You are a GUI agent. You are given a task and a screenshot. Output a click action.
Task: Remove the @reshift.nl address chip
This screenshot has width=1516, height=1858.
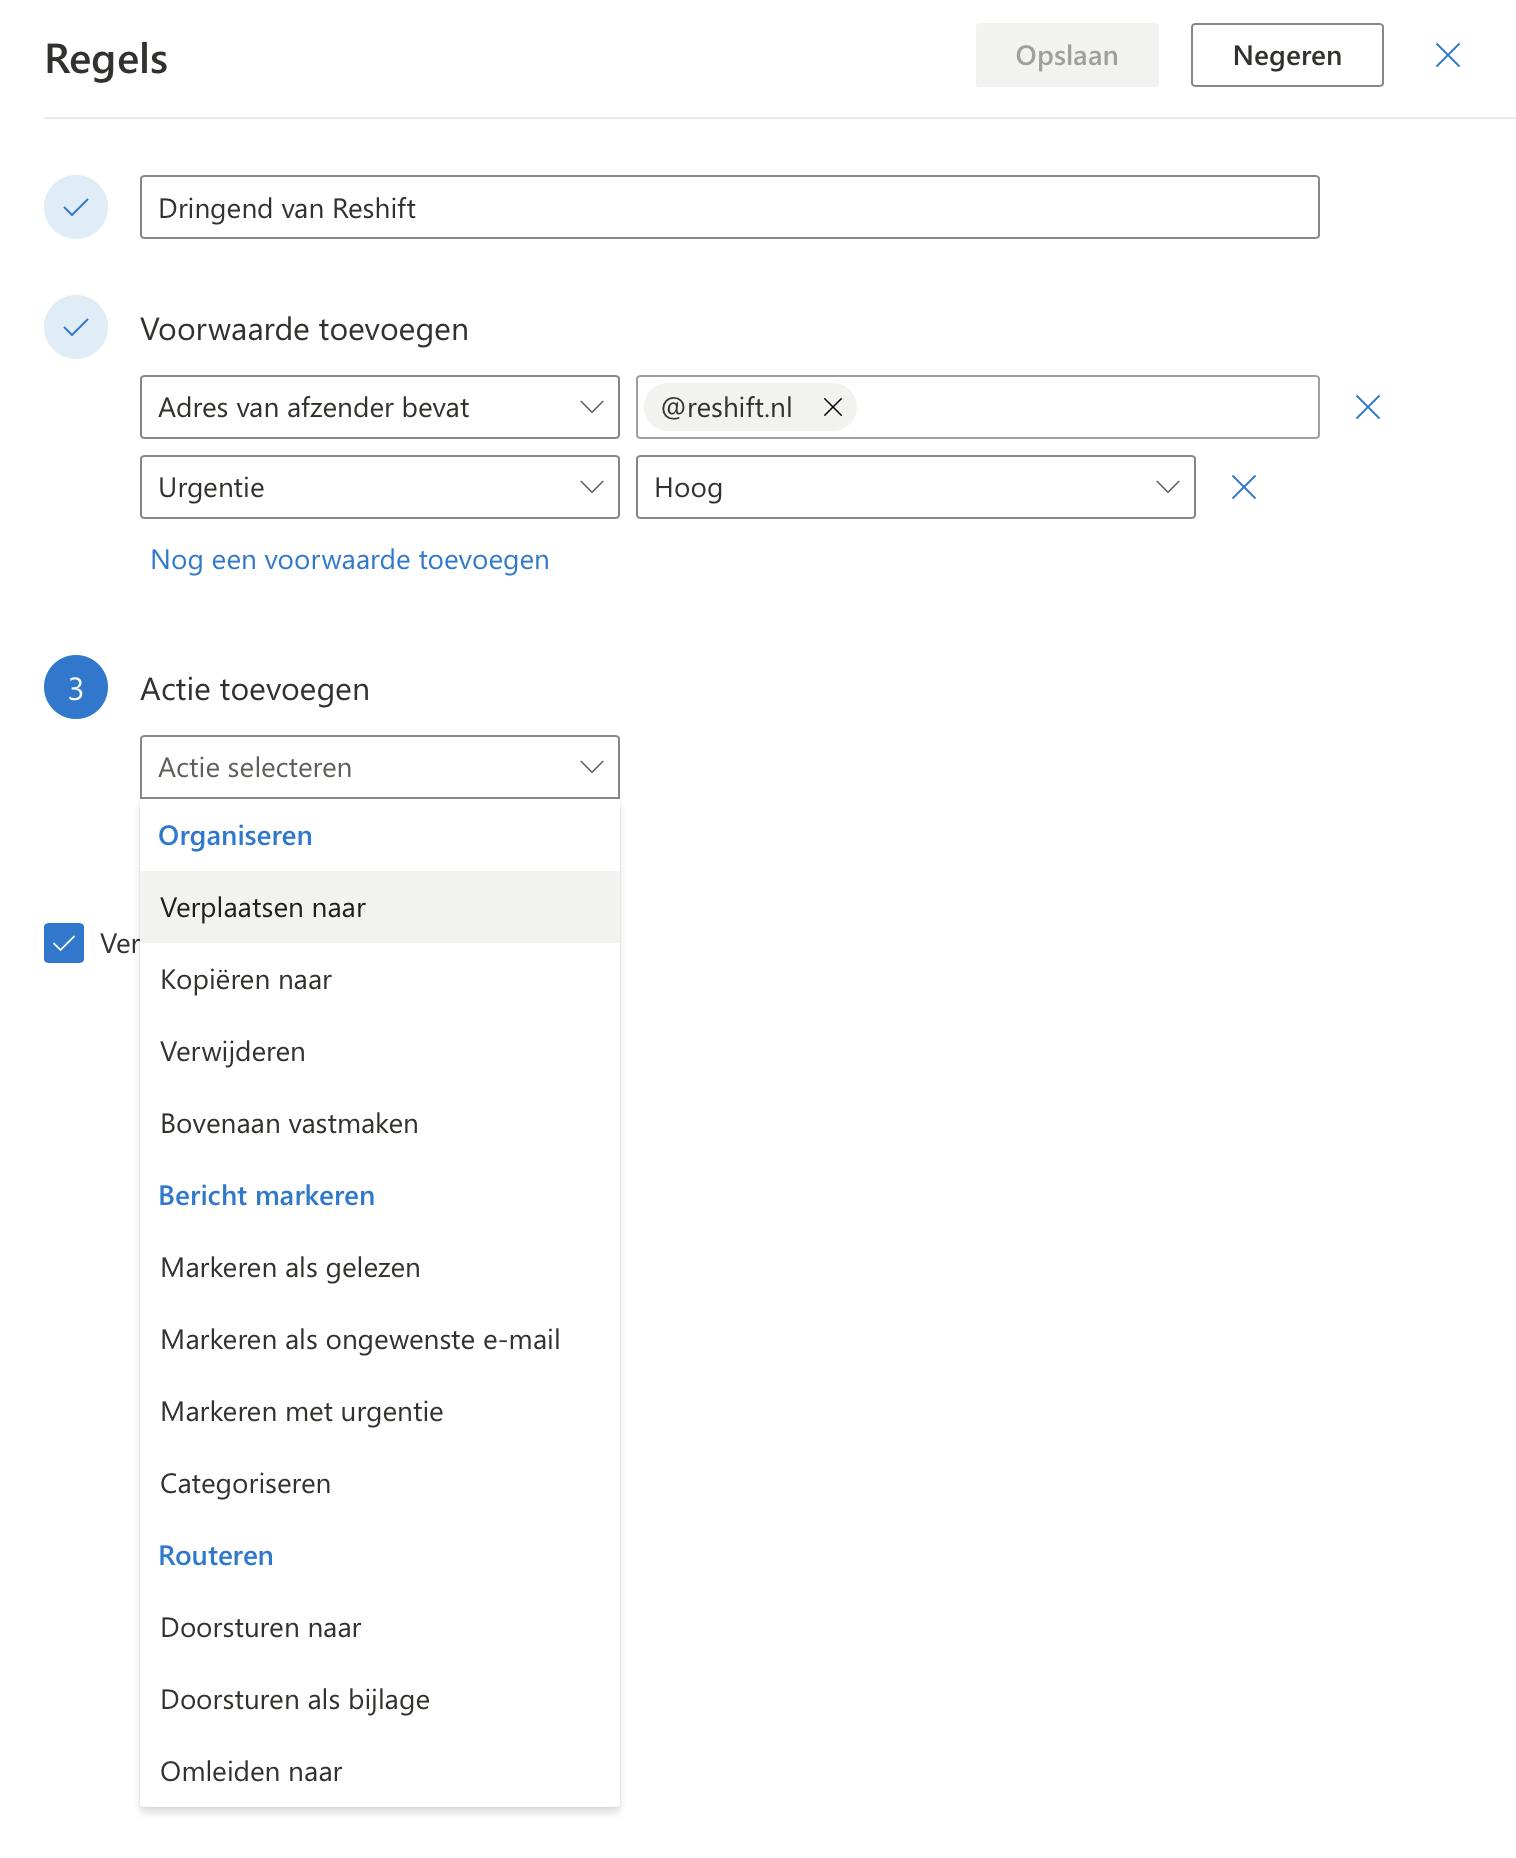(832, 407)
